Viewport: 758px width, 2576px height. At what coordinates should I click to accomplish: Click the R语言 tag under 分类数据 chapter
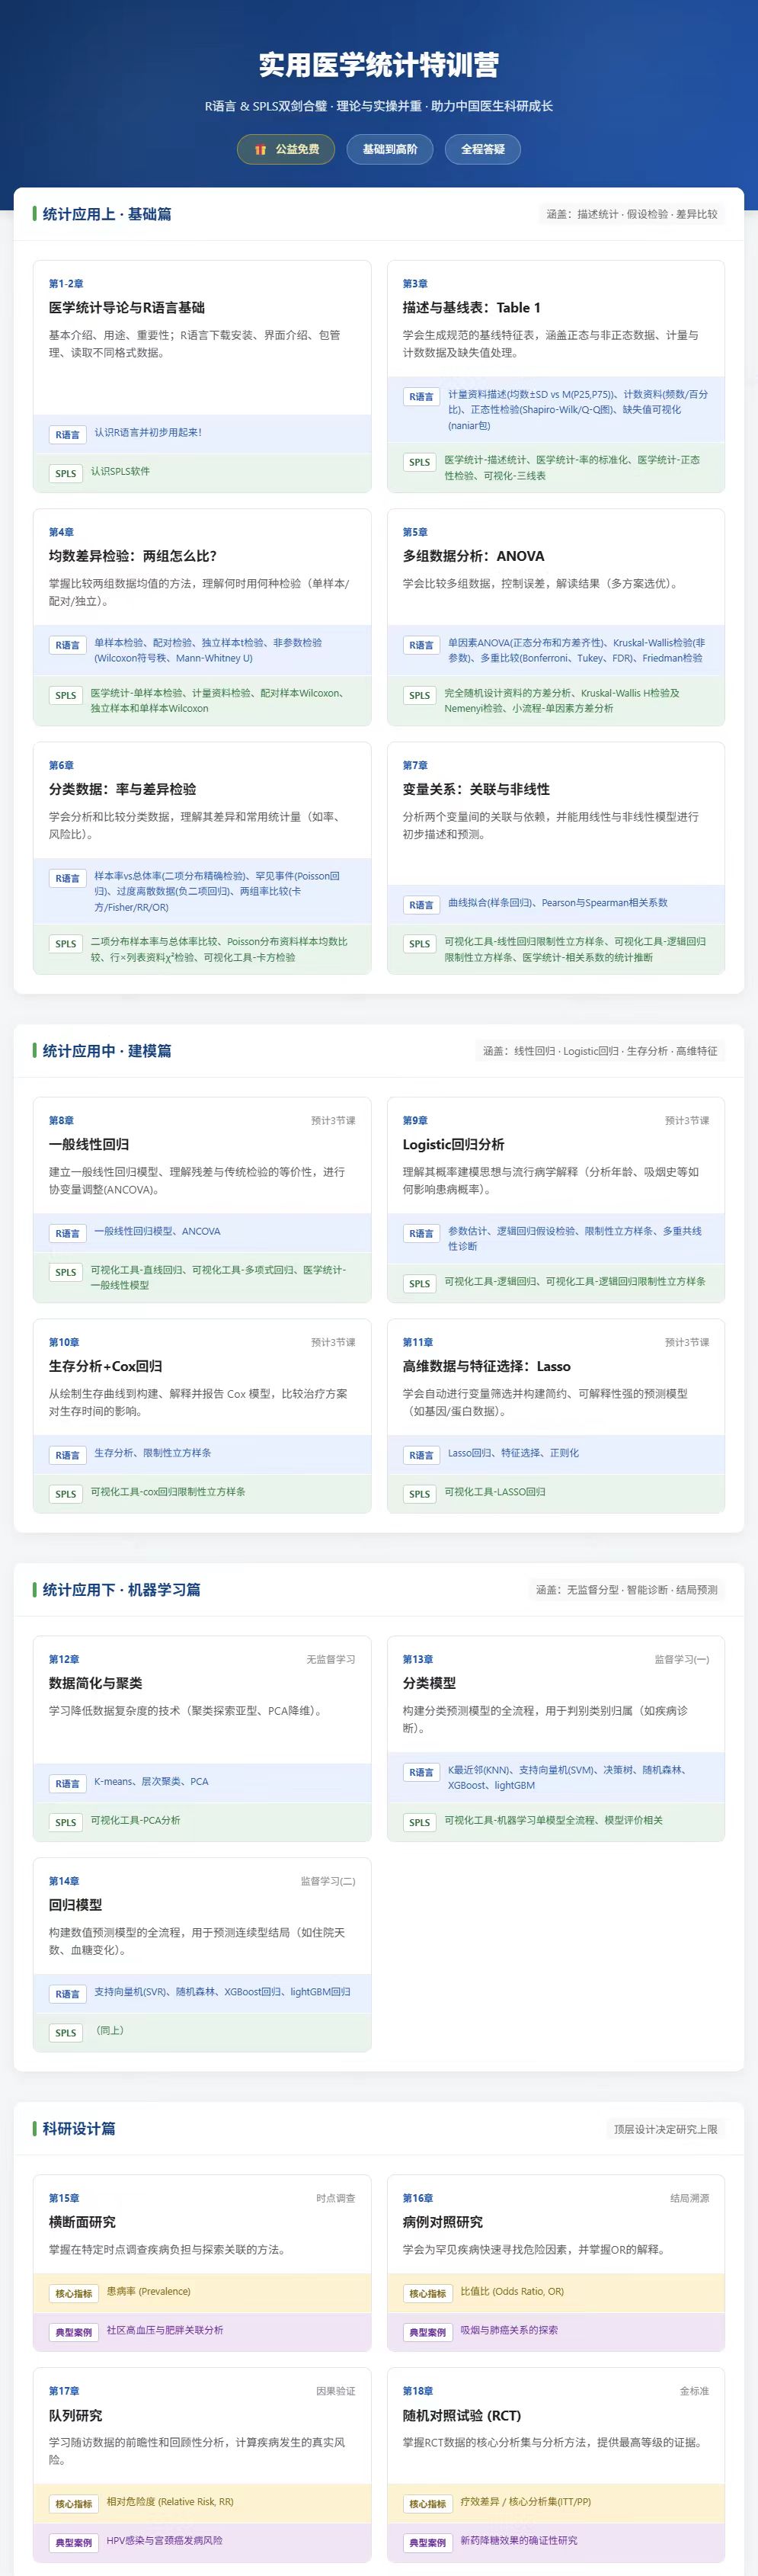click(68, 878)
